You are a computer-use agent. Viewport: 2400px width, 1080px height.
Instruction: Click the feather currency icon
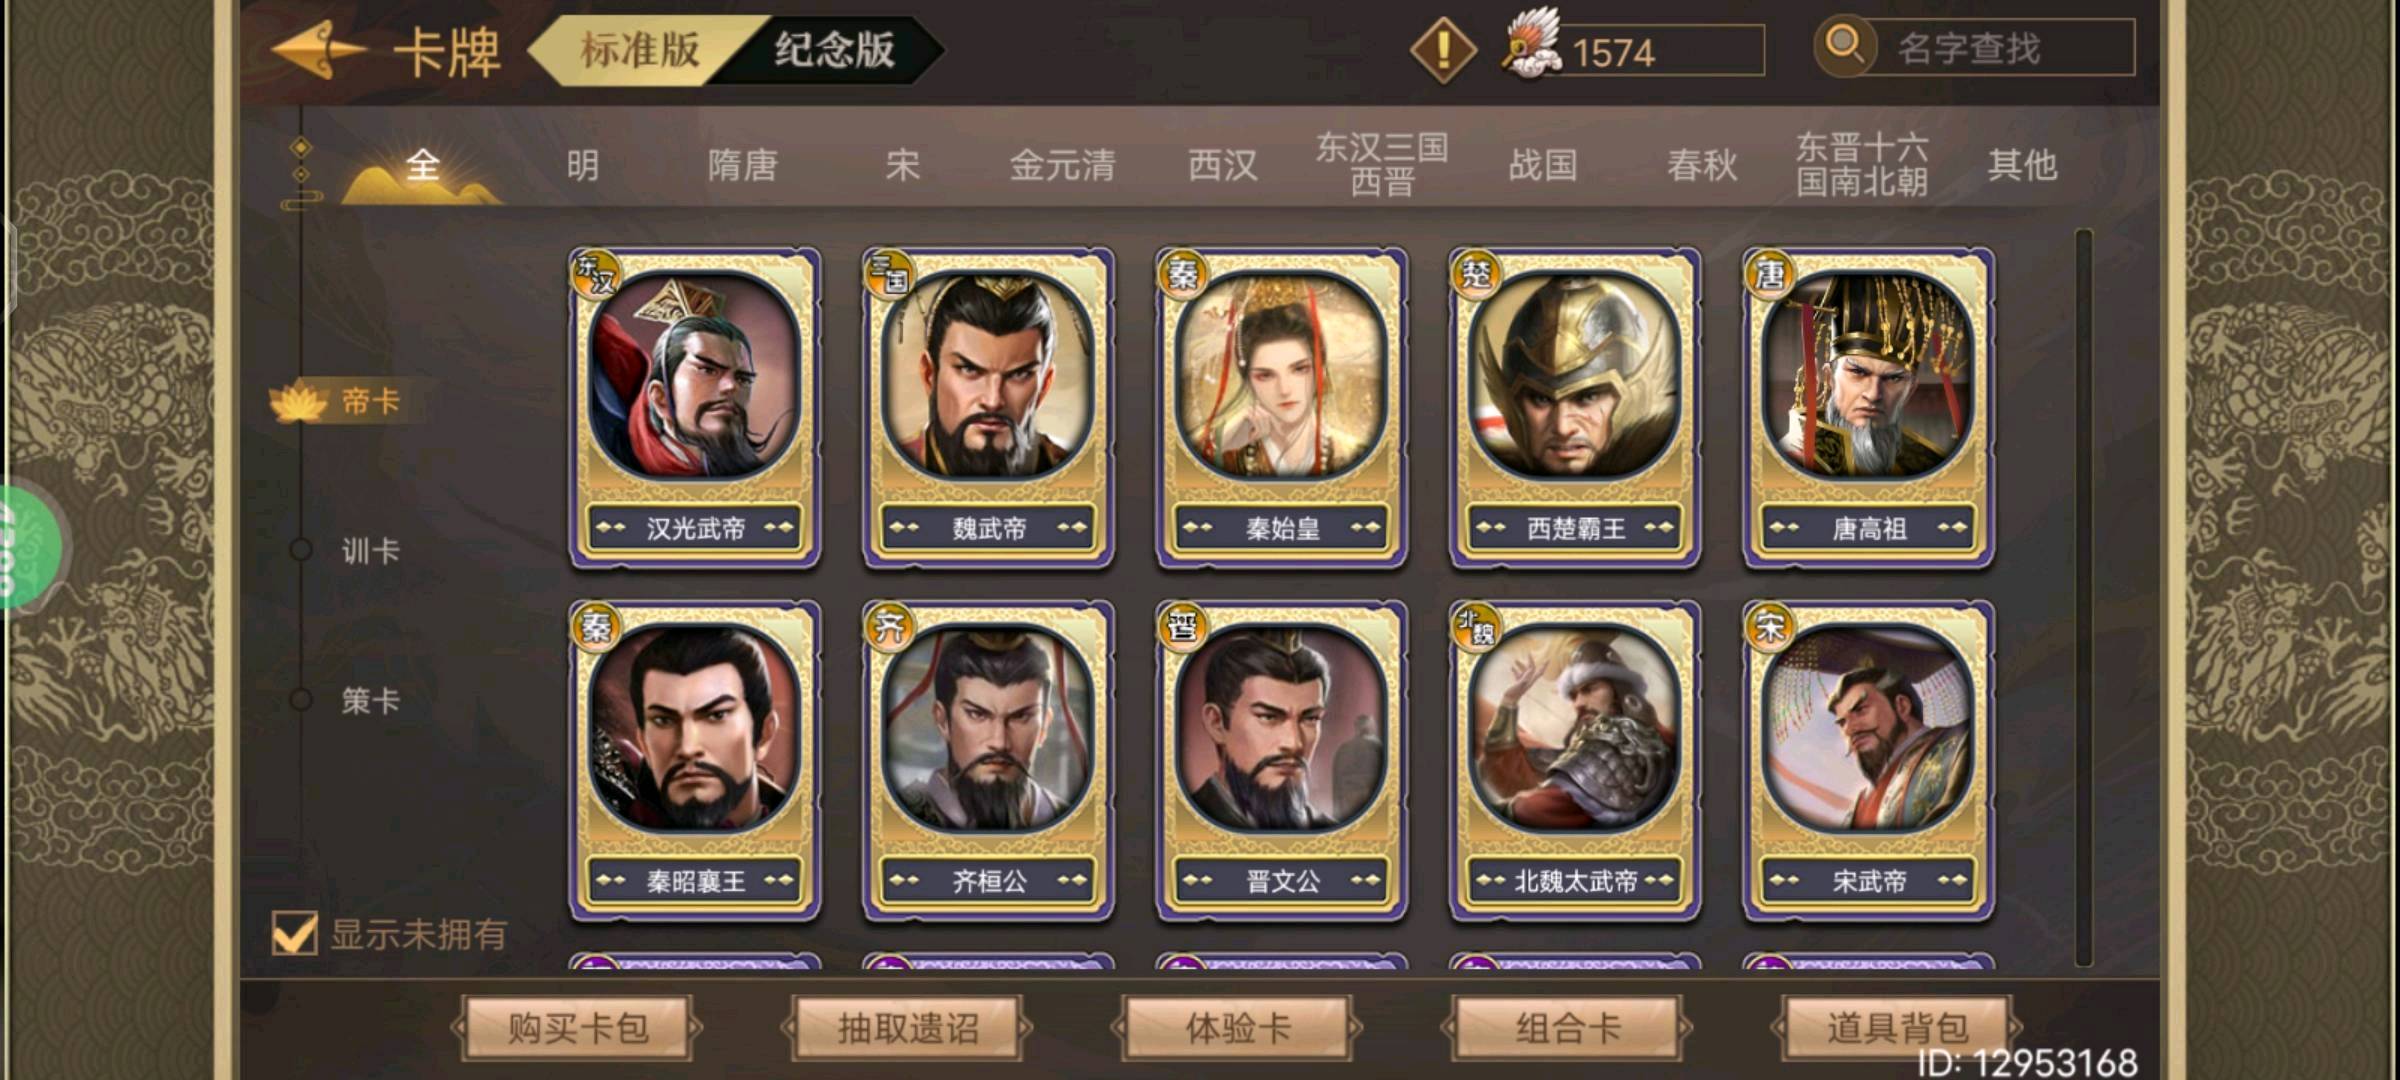[x=1532, y=44]
